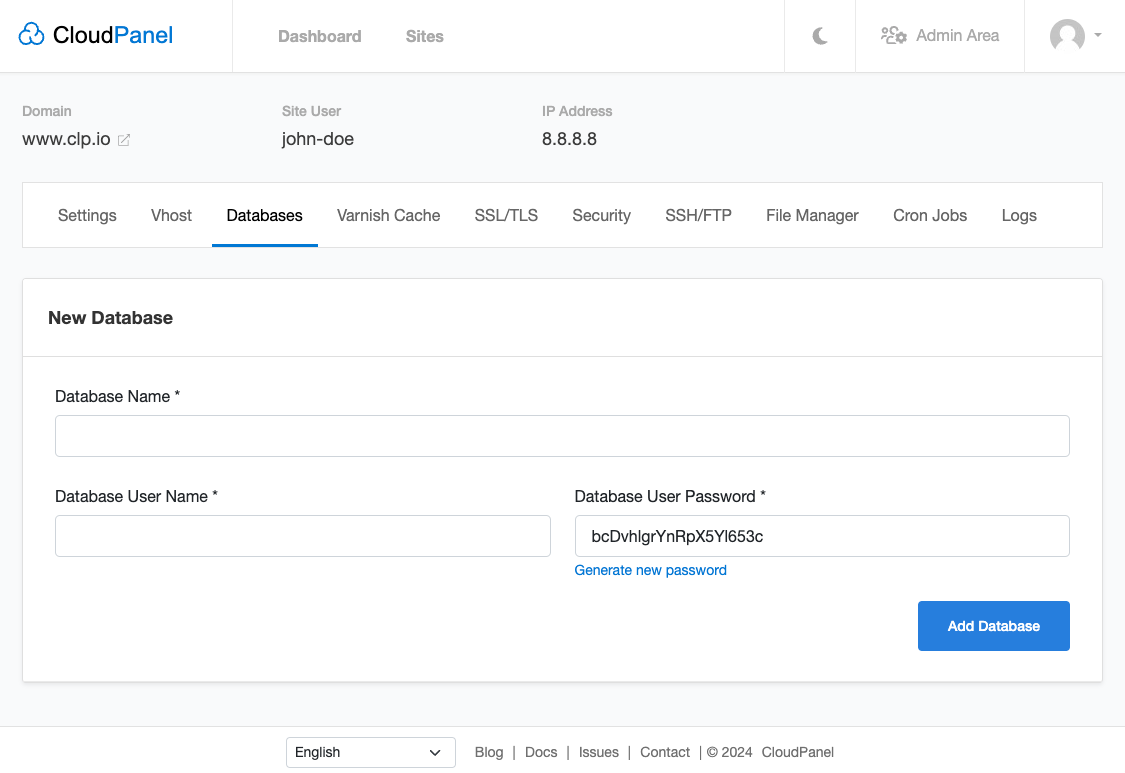Click the Database User Password field
The height and width of the screenshot is (773, 1125).
(x=822, y=535)
